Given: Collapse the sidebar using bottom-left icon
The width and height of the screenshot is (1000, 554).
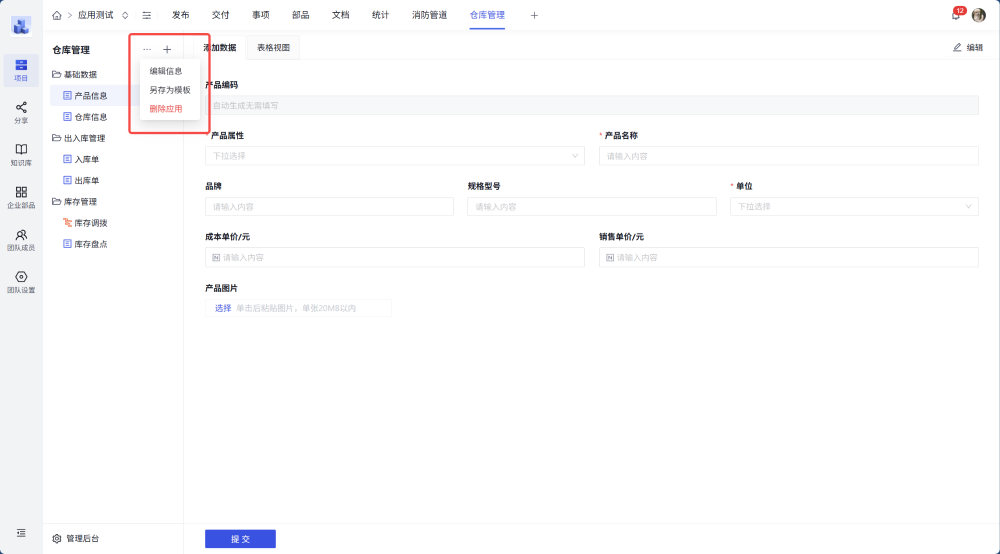Looking at the screenshot, I should coord(21,533).
